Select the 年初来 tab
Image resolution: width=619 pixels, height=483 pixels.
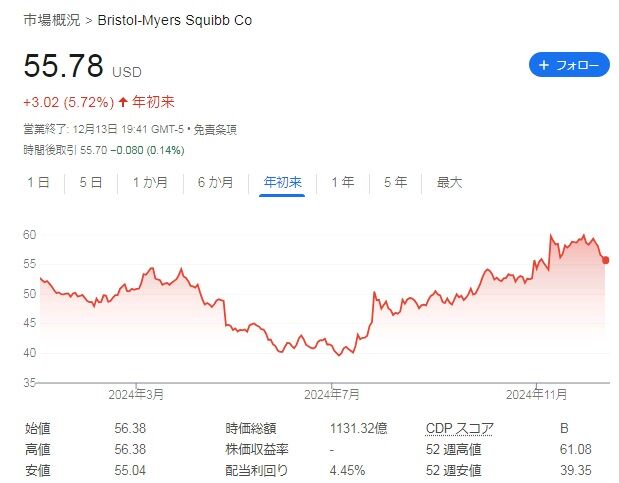click(x=282, y=182)
